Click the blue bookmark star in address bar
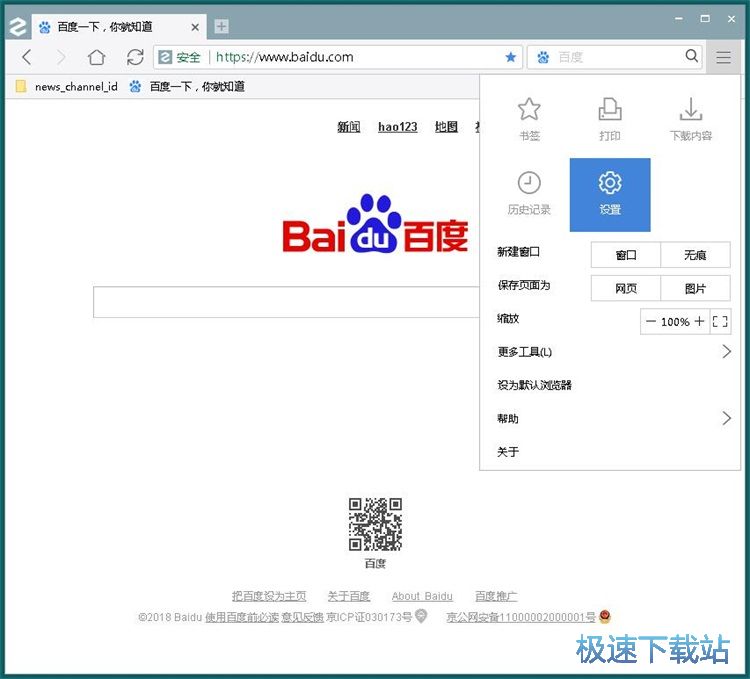The height and width of the screenshot is (679, 750). pyautogui.click(x=510, y=57)
